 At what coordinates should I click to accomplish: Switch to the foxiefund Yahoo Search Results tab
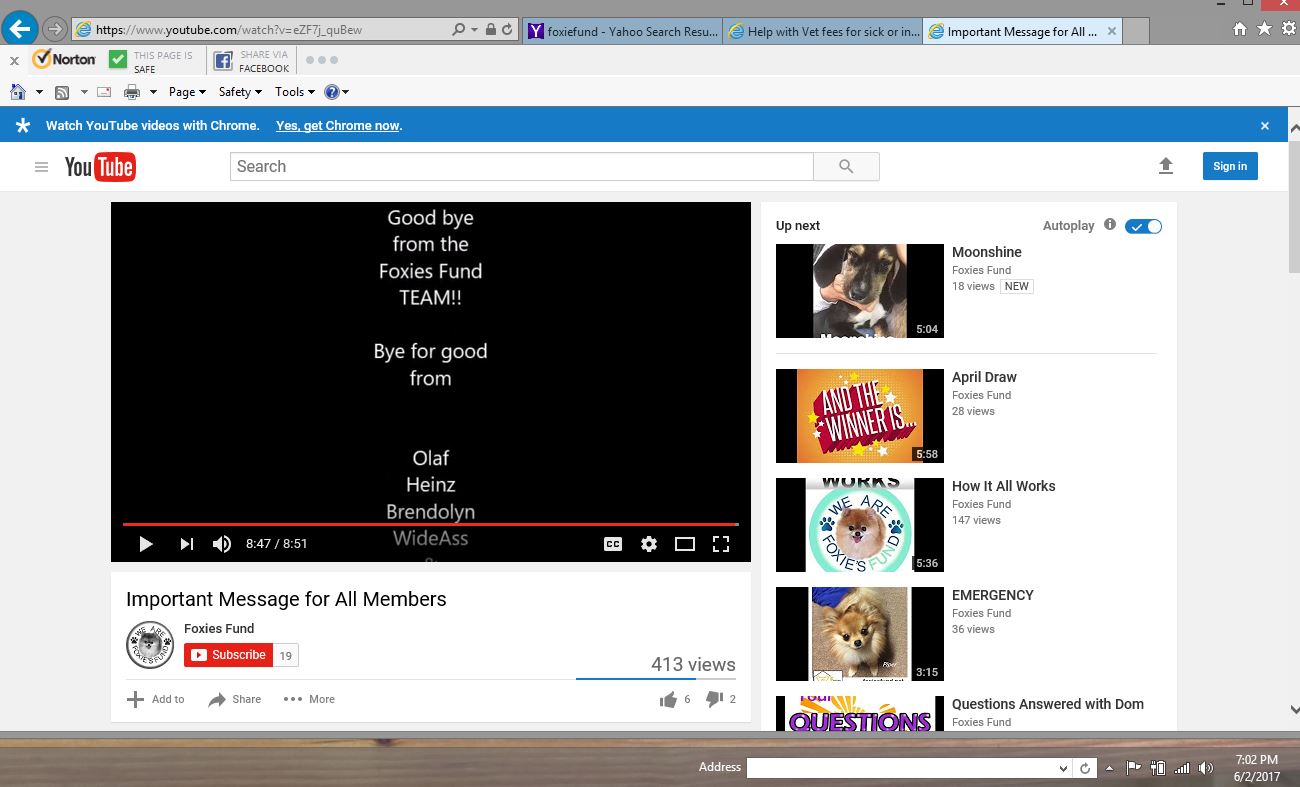point(624,31)
